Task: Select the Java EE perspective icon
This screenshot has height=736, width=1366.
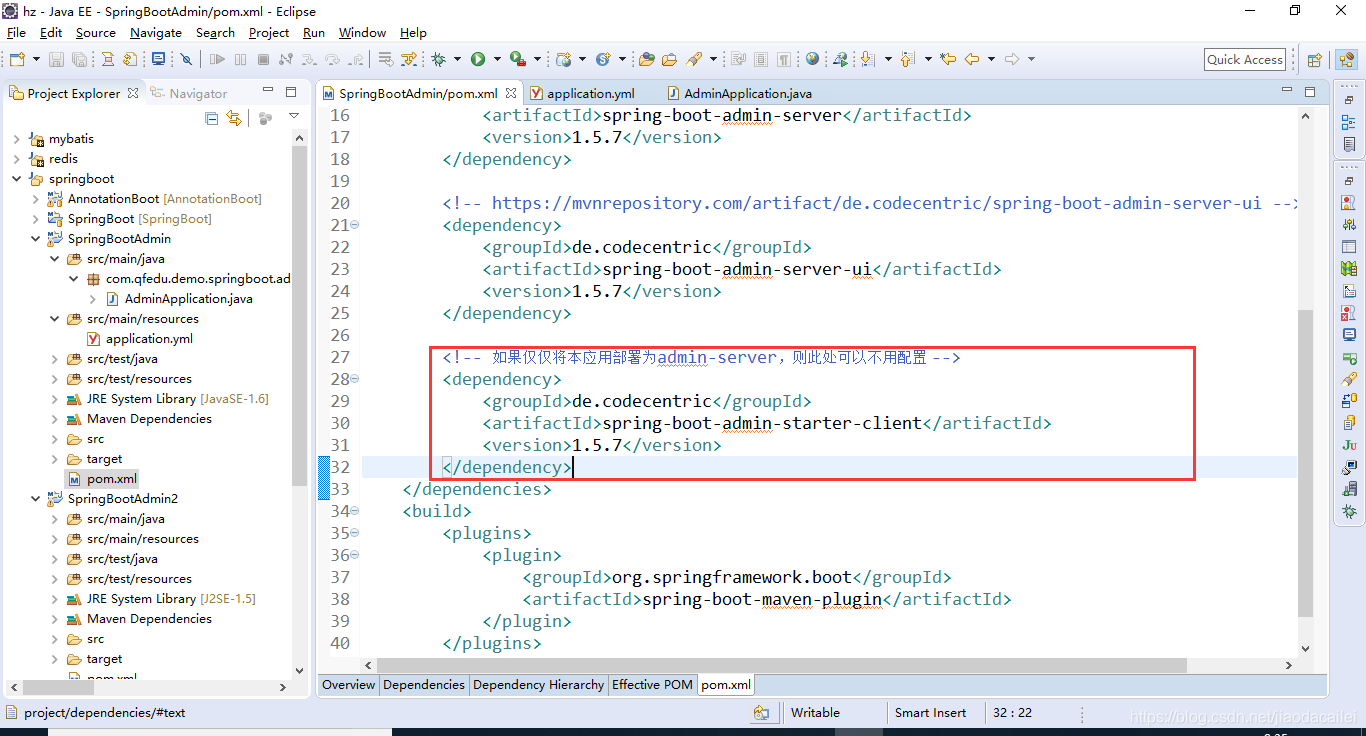Action: pyautogui.click(x=1345, y=60)
